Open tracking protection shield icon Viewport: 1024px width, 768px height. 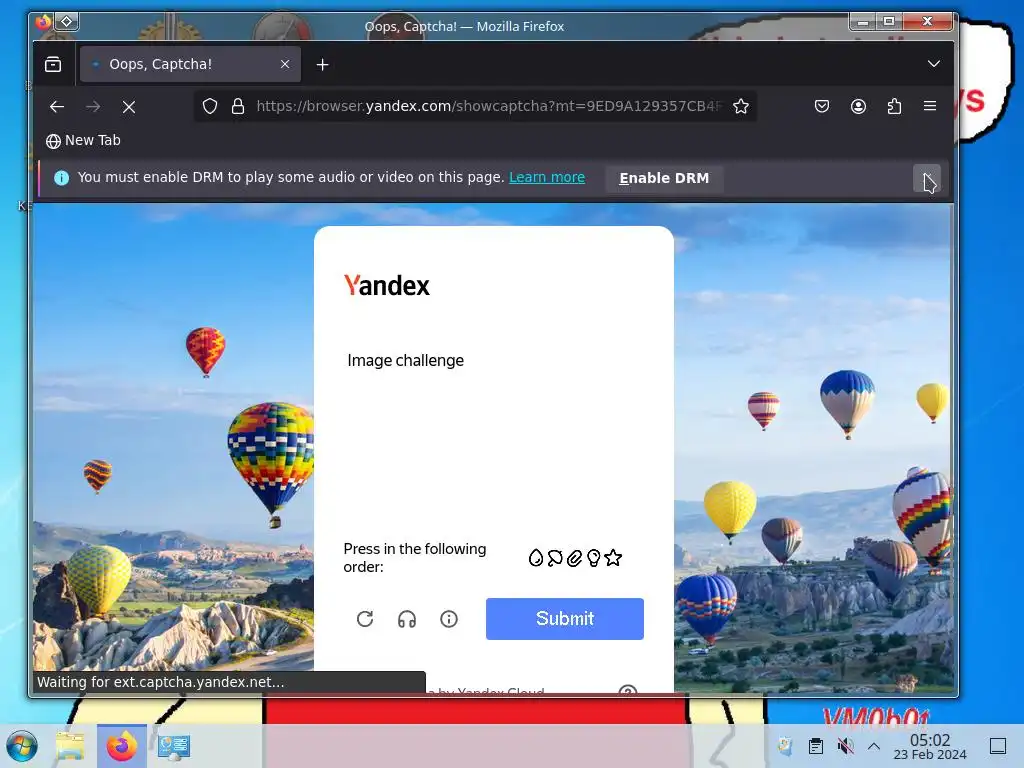tap(210, 106)
